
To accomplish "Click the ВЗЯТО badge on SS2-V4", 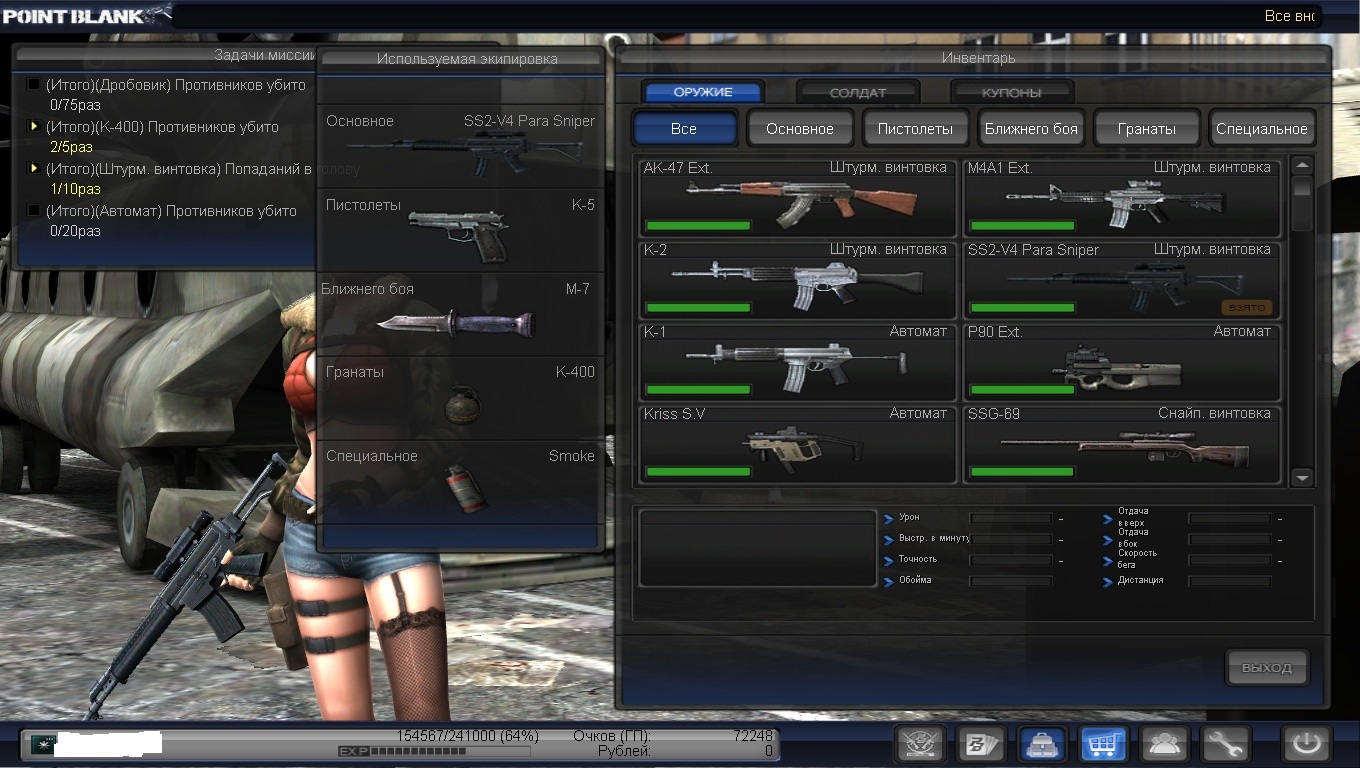I will (x=1247, y=308).
